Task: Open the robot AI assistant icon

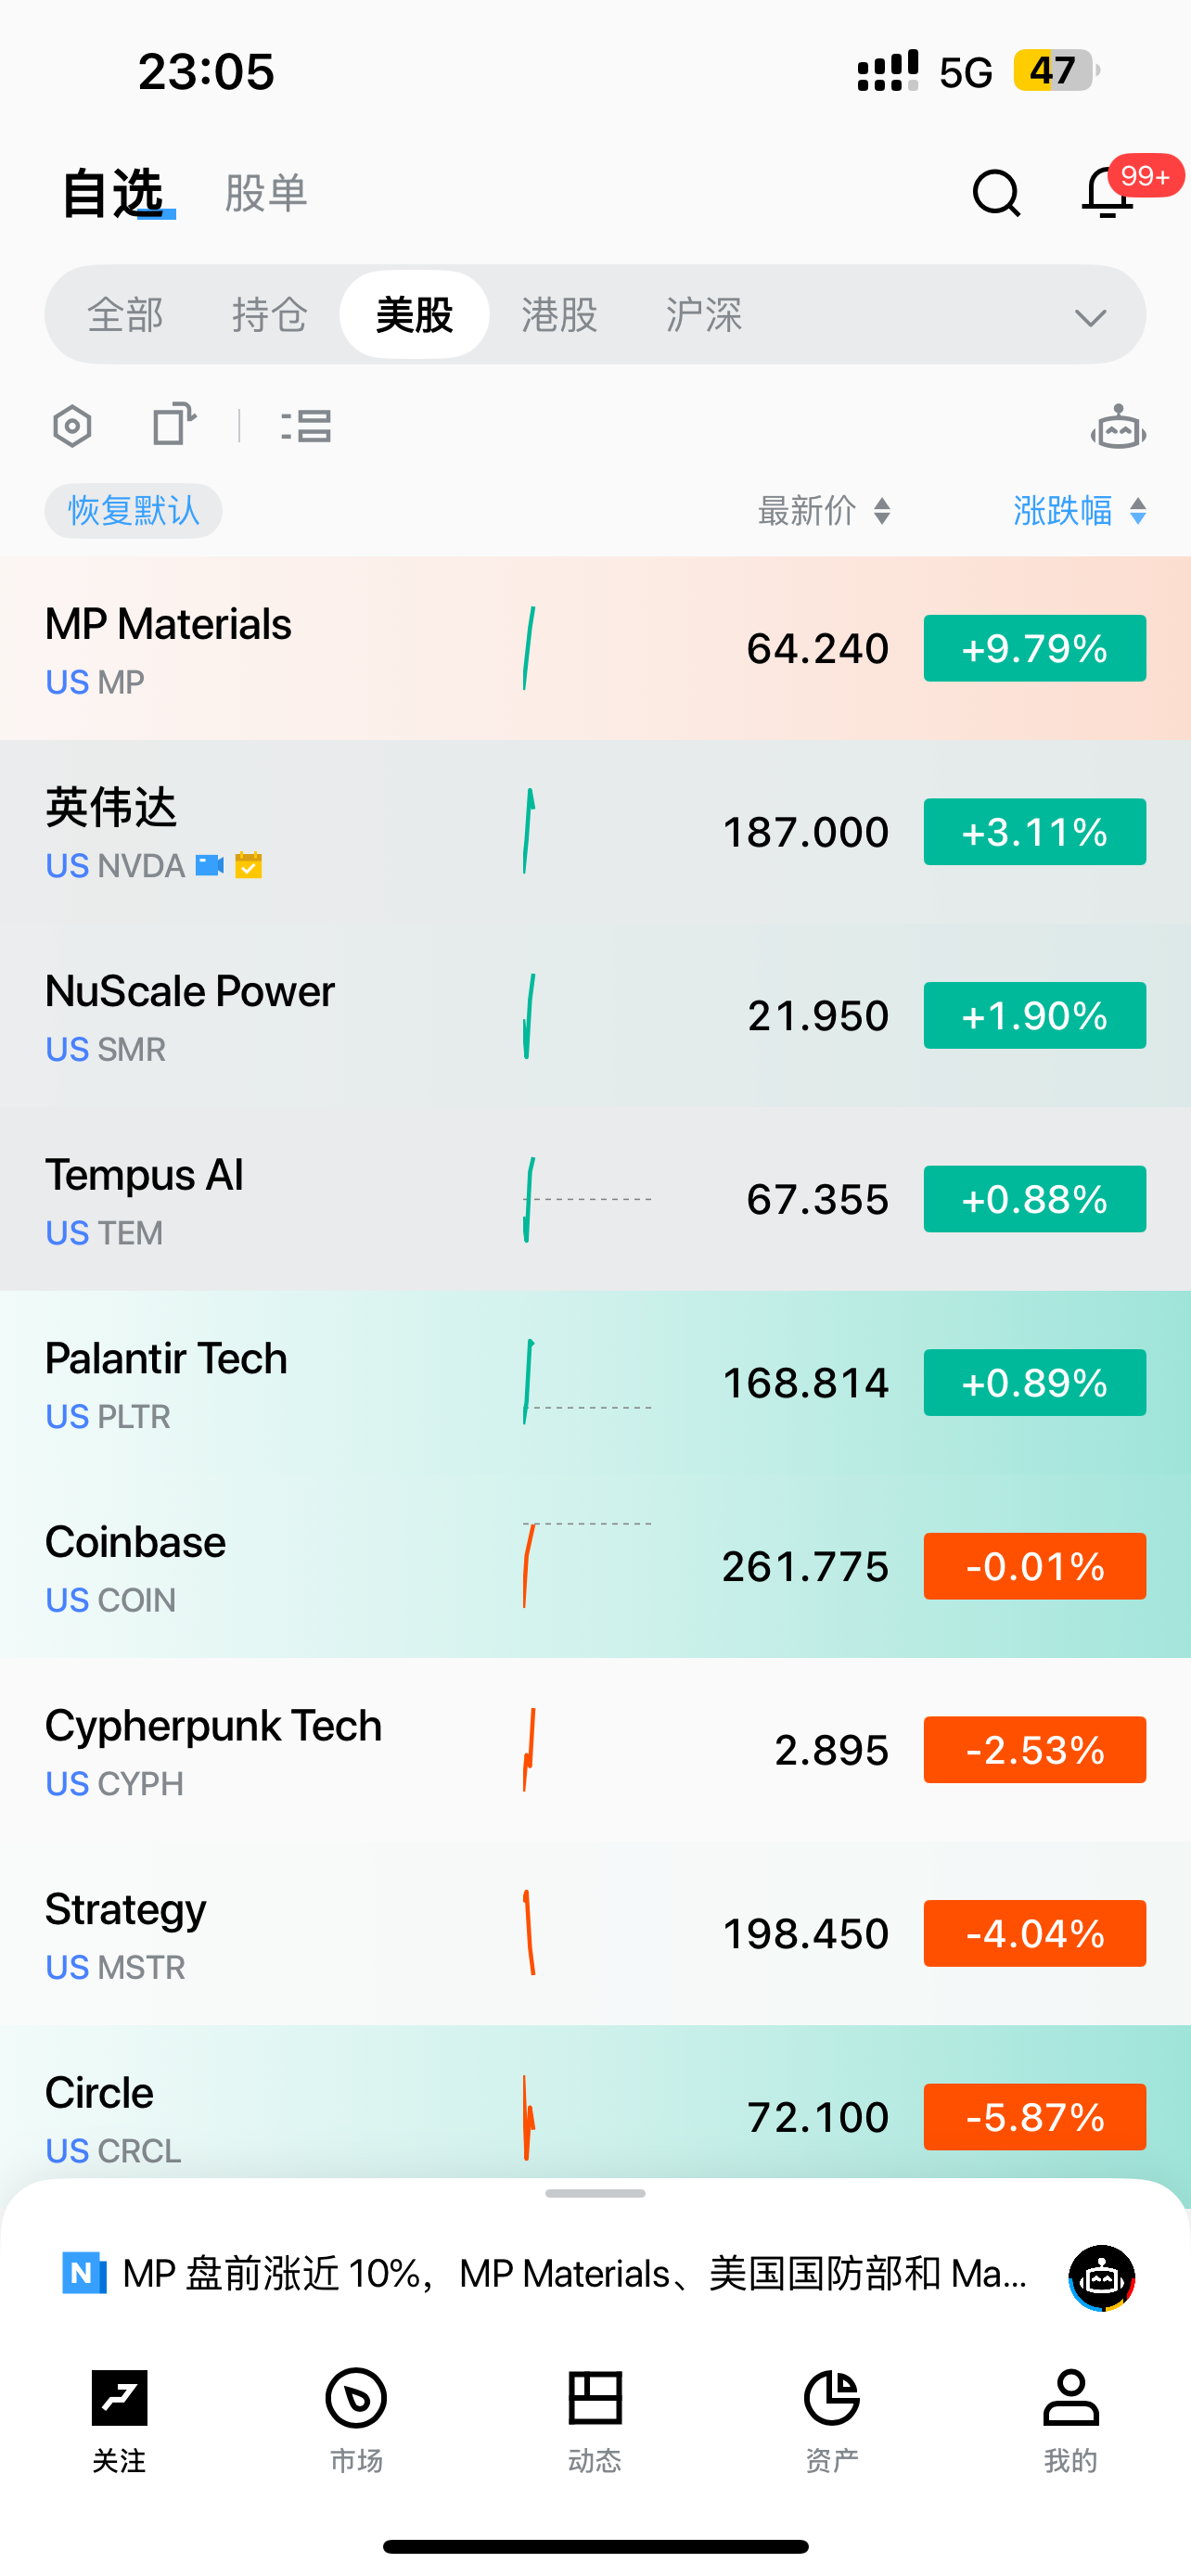Action: coord(1117,428)
